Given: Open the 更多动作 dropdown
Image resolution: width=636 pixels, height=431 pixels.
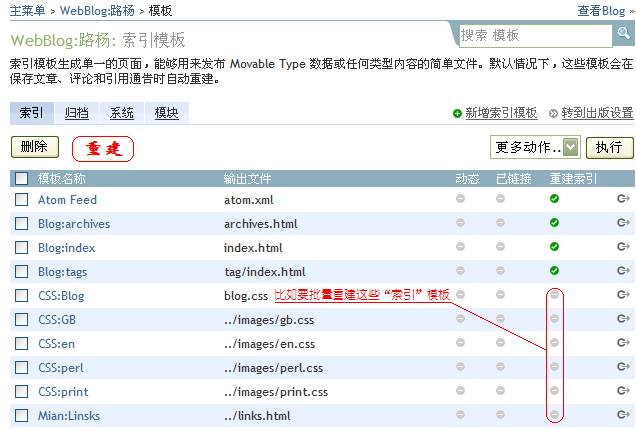Looking at the screenshot, I should [x=535, y=147].
